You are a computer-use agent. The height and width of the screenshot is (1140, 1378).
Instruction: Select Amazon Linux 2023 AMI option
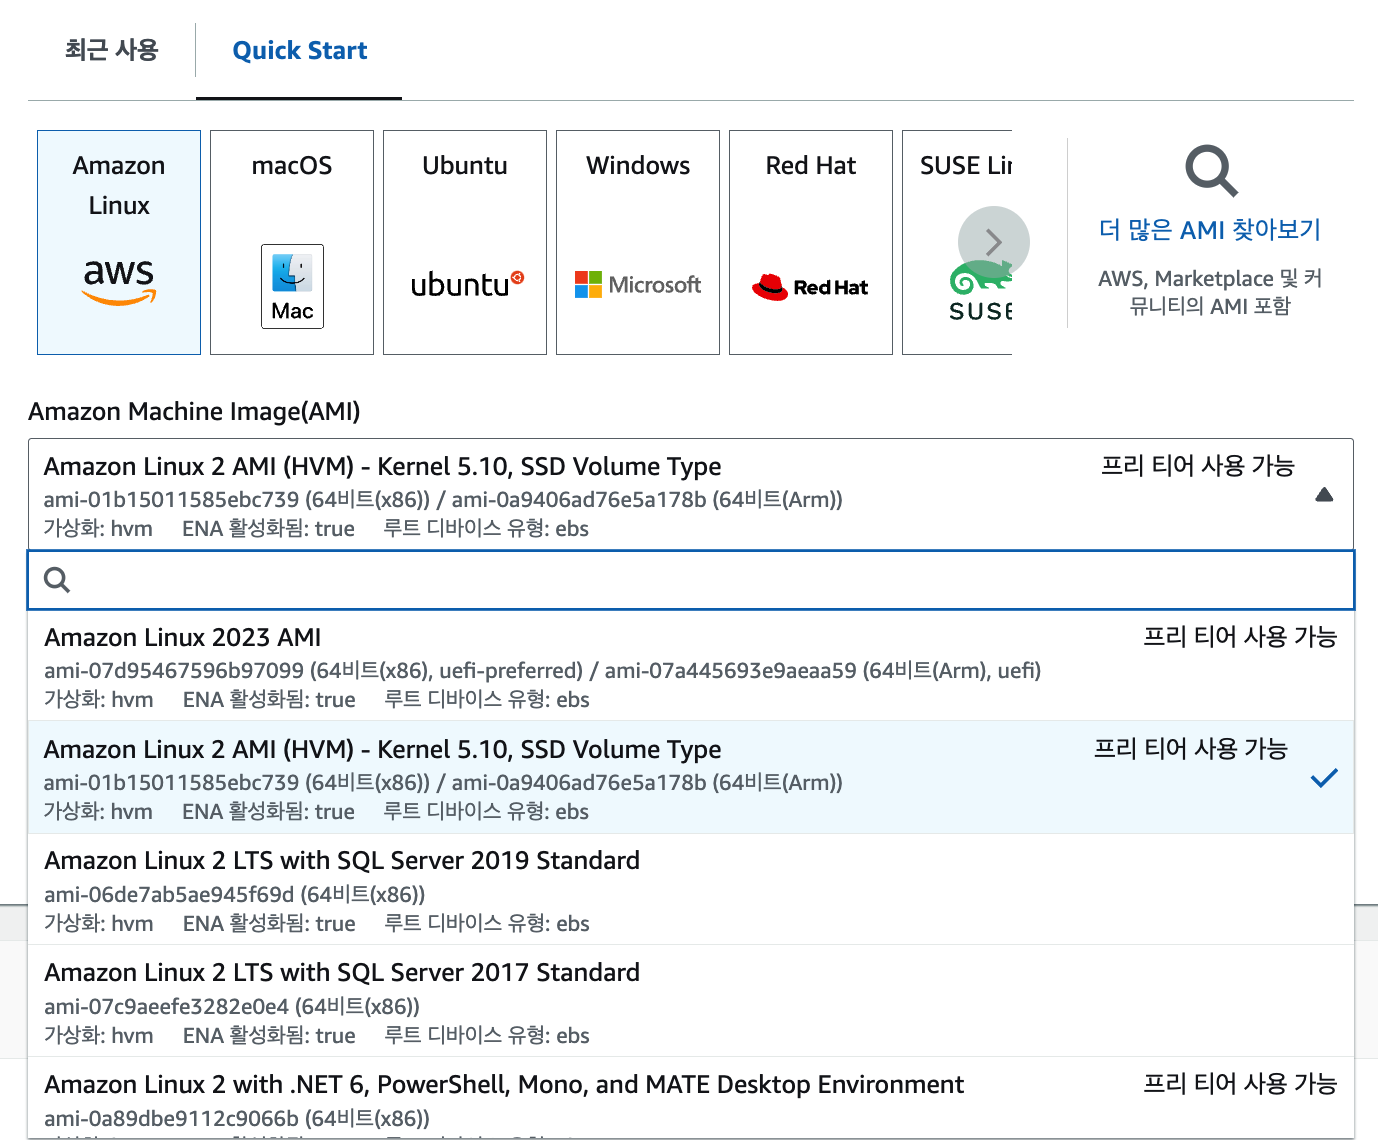691,666
